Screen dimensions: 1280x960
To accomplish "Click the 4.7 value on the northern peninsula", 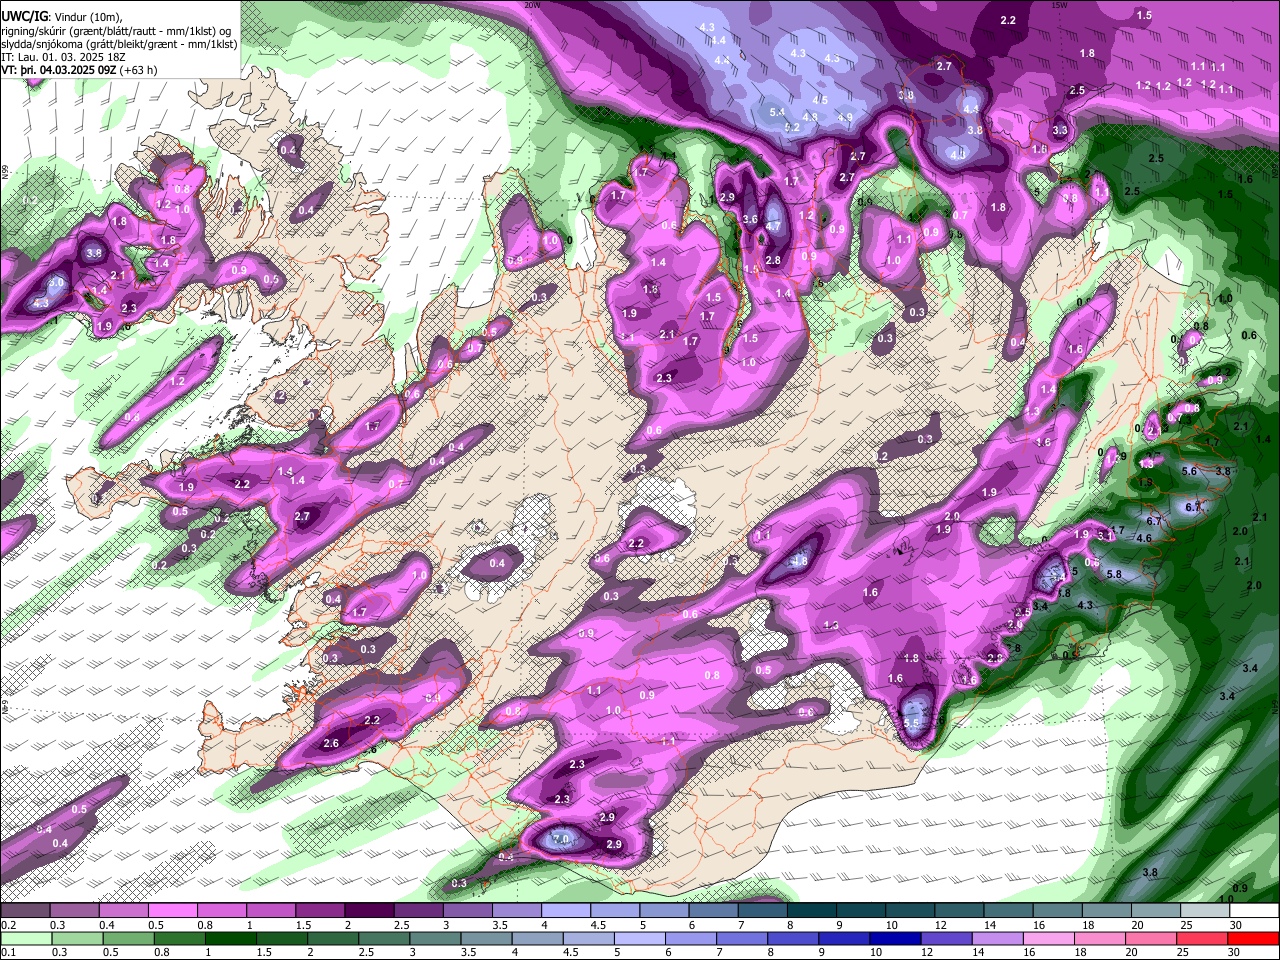I will [x=772, y=226].
